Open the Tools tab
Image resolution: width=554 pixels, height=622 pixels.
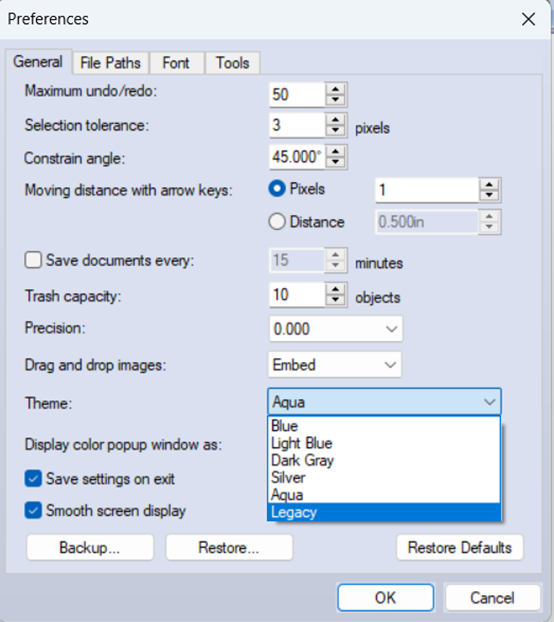232,63
